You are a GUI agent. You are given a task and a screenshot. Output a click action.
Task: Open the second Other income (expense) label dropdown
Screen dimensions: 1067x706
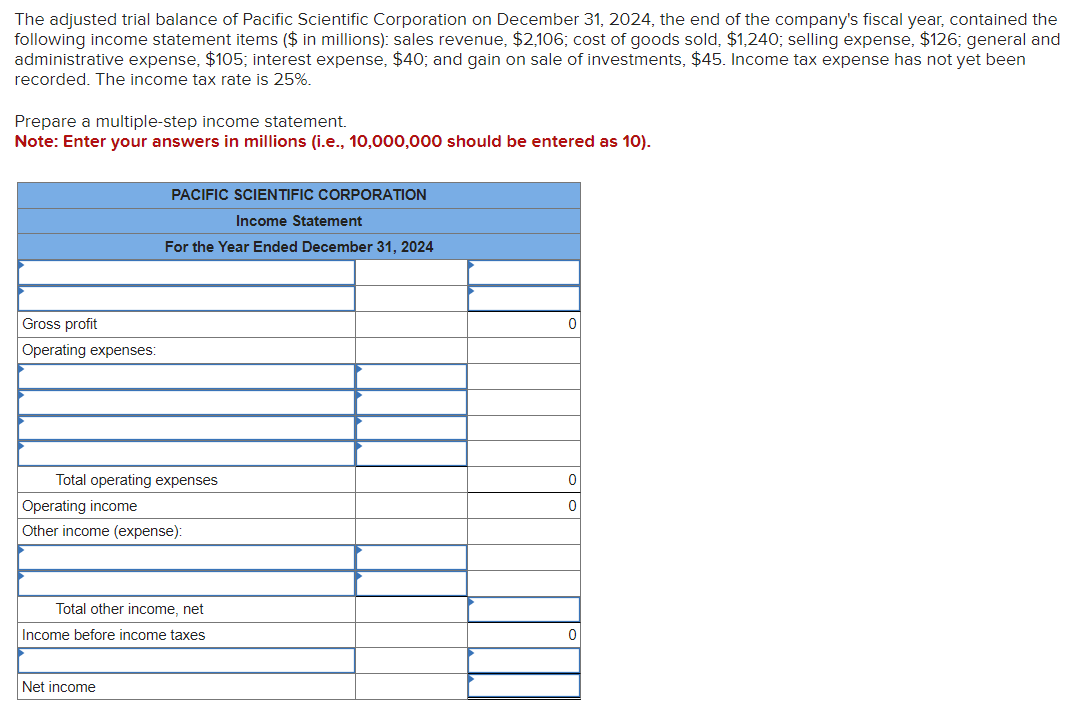tap(186, 583)
